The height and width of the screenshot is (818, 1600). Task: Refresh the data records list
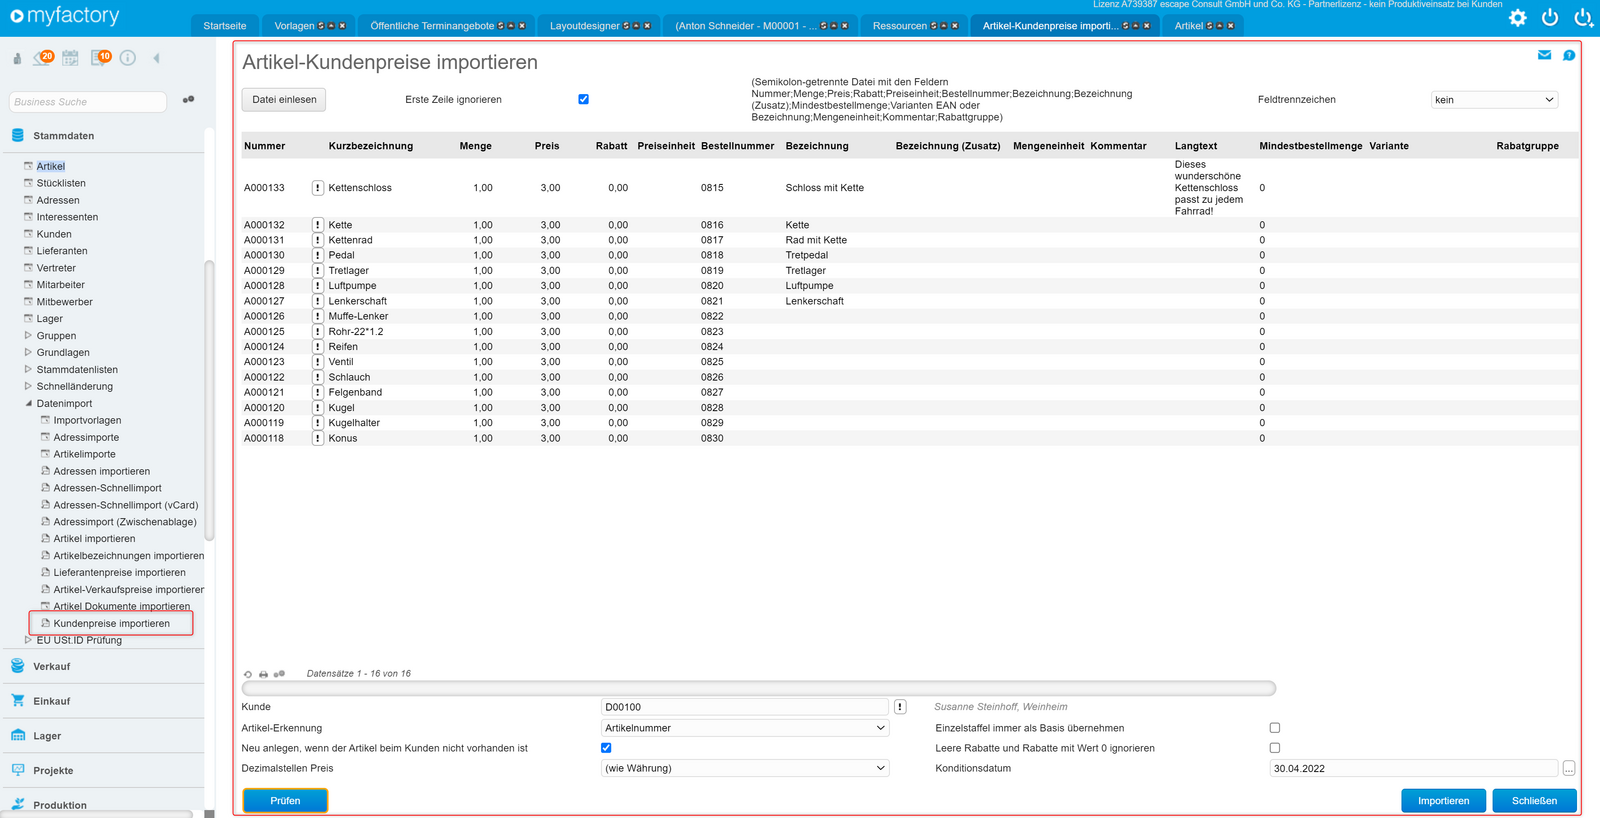[x=248, y=674]
